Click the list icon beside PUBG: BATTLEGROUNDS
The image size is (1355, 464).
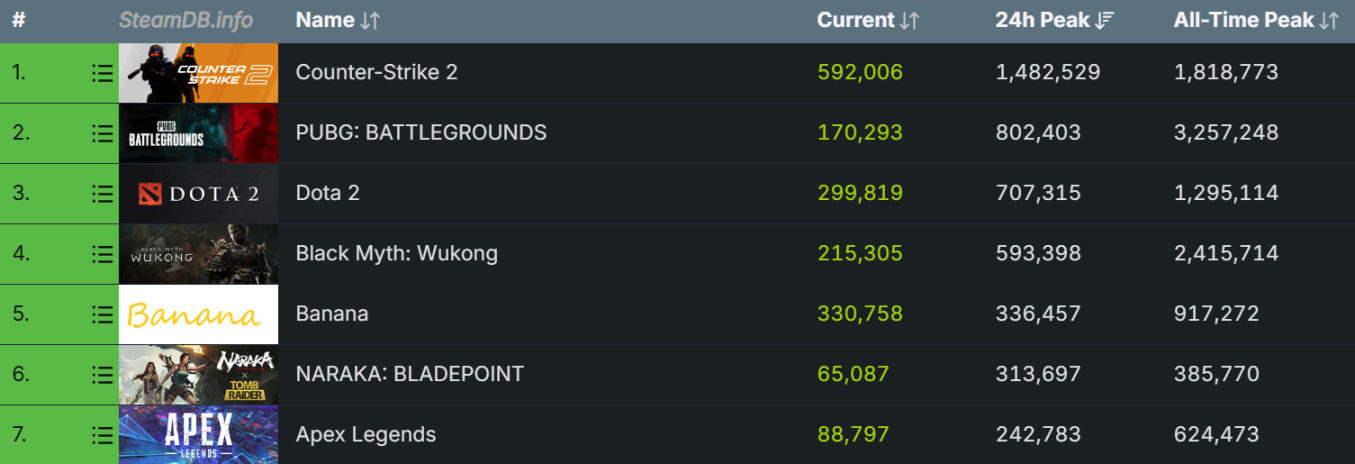pyautogui.click(x=101, y=133)
